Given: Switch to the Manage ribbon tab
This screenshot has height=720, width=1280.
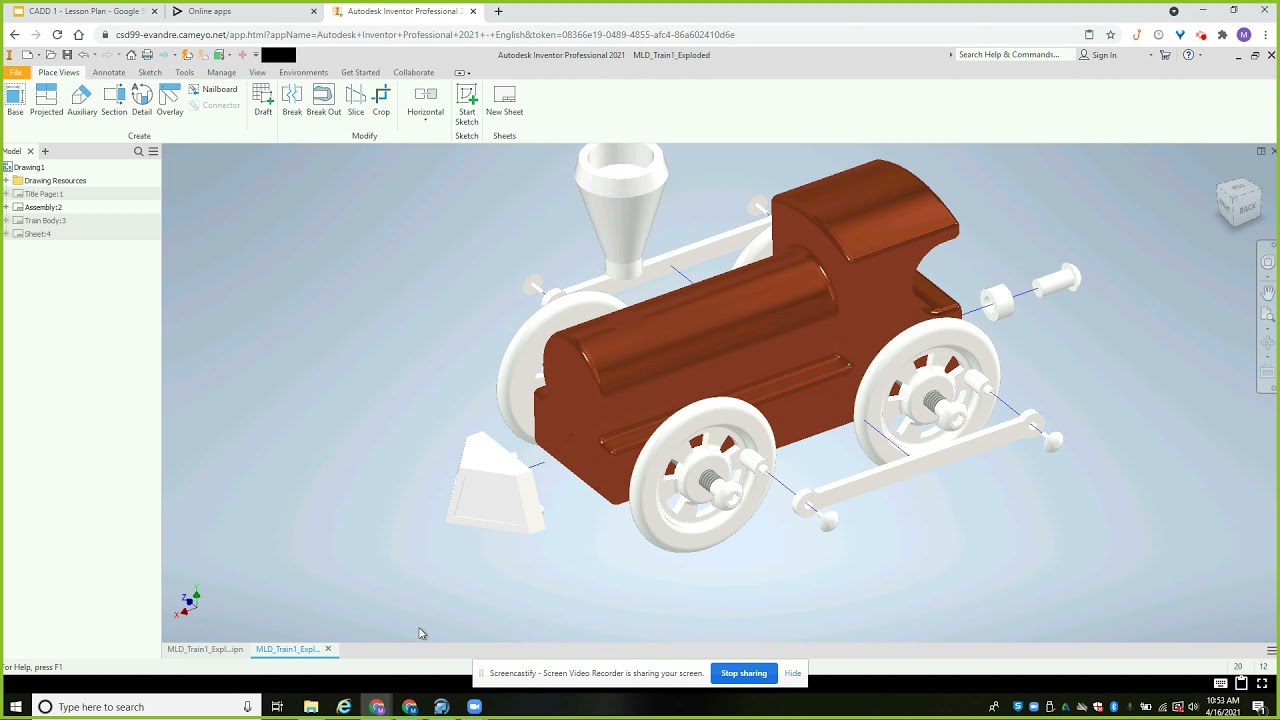Looking at the screenshot, I should click(221, 72).
